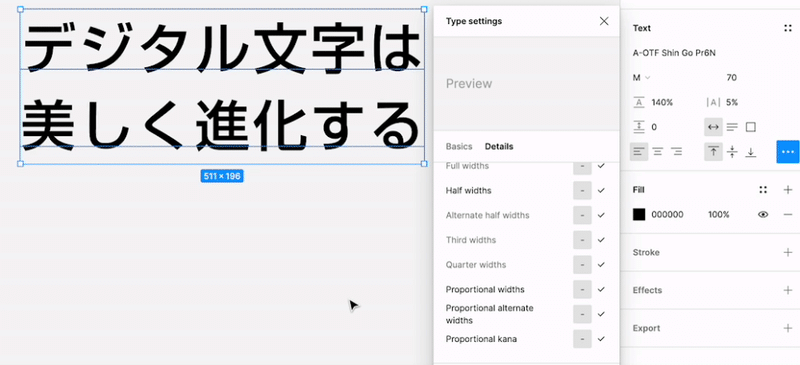Disable Half widths with its dash button
The height and width of the screenshot is (365, 800).
[582, 190]
